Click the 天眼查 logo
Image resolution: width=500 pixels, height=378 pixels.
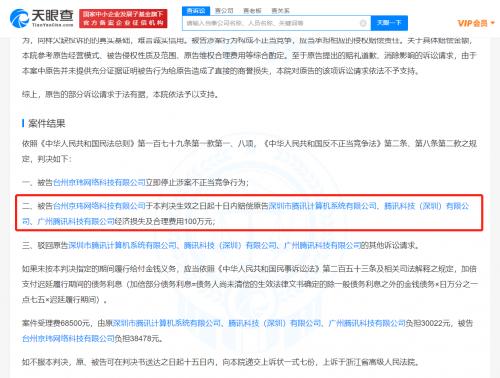tap(42, 18)
